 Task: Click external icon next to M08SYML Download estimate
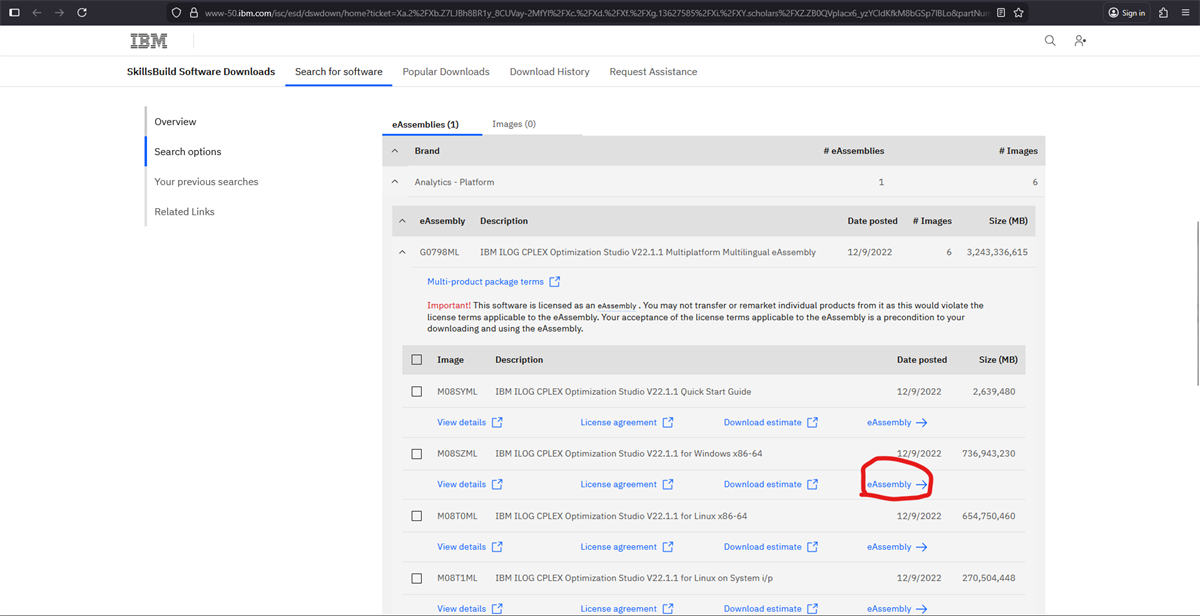pyautogui.click(x=812, y=422)
